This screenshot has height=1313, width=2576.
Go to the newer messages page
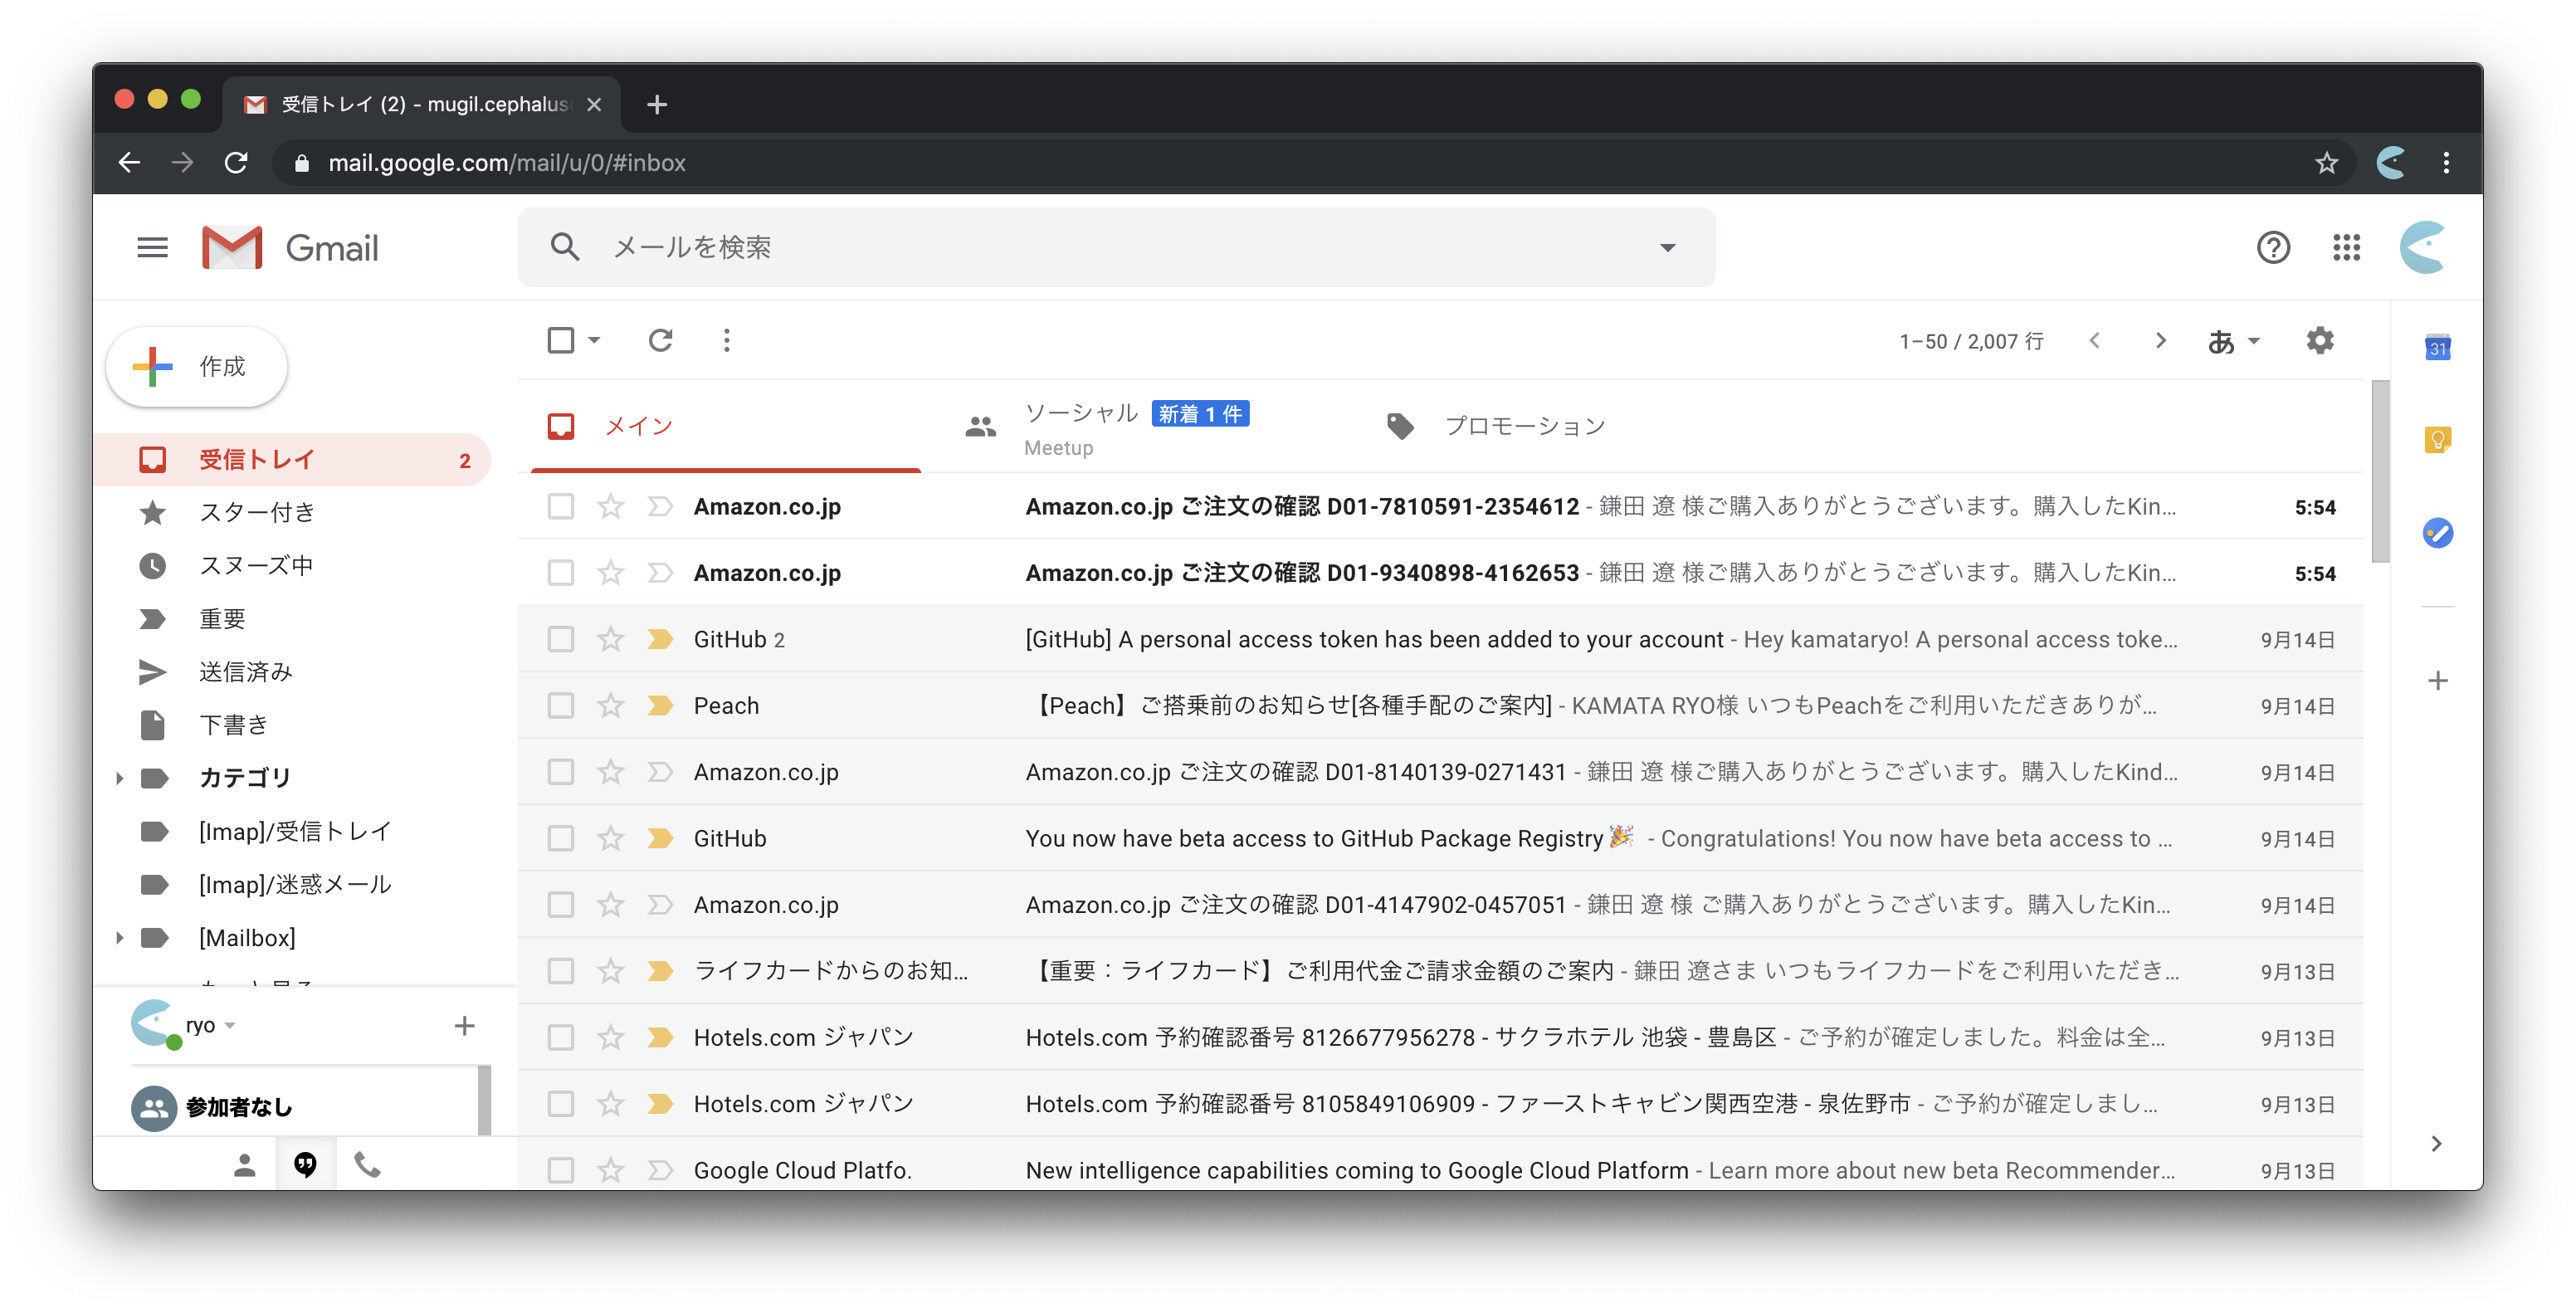click(2094, 341)
